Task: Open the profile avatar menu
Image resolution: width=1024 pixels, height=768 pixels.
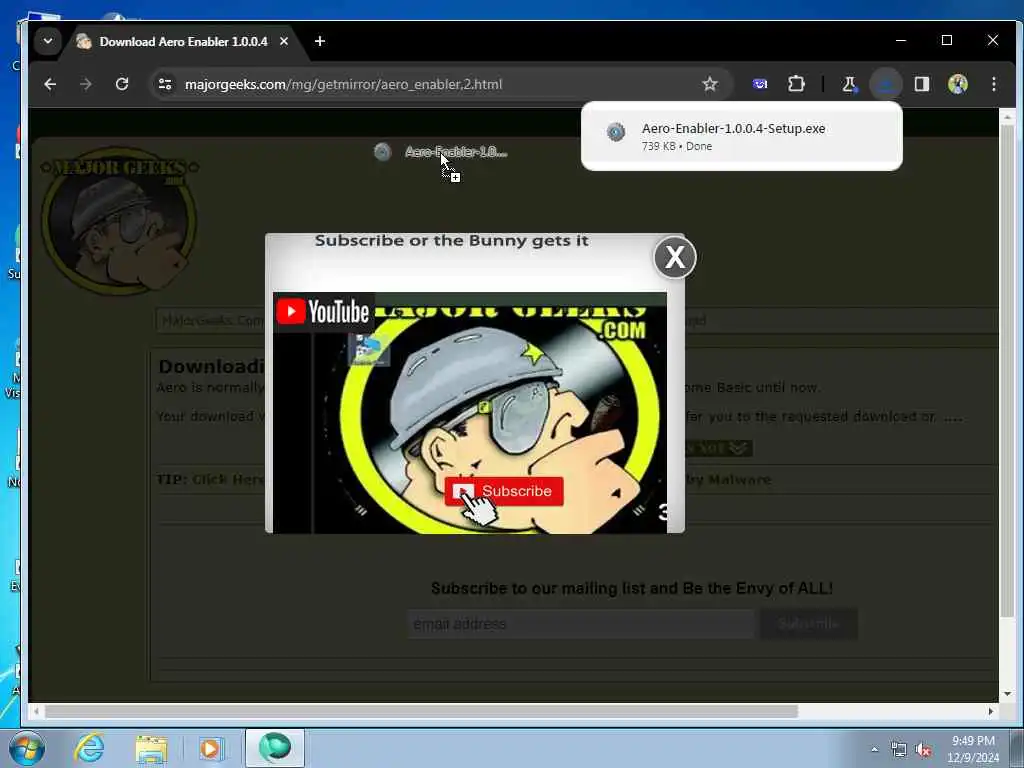Action: 957,84
